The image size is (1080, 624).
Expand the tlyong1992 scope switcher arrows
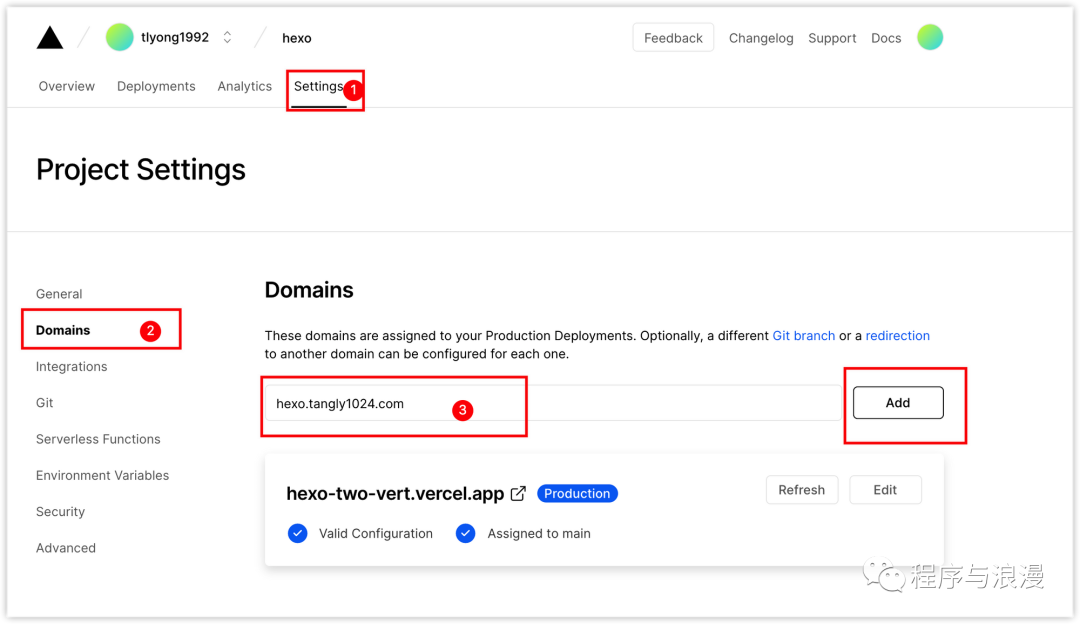click(x=227, y=37)
